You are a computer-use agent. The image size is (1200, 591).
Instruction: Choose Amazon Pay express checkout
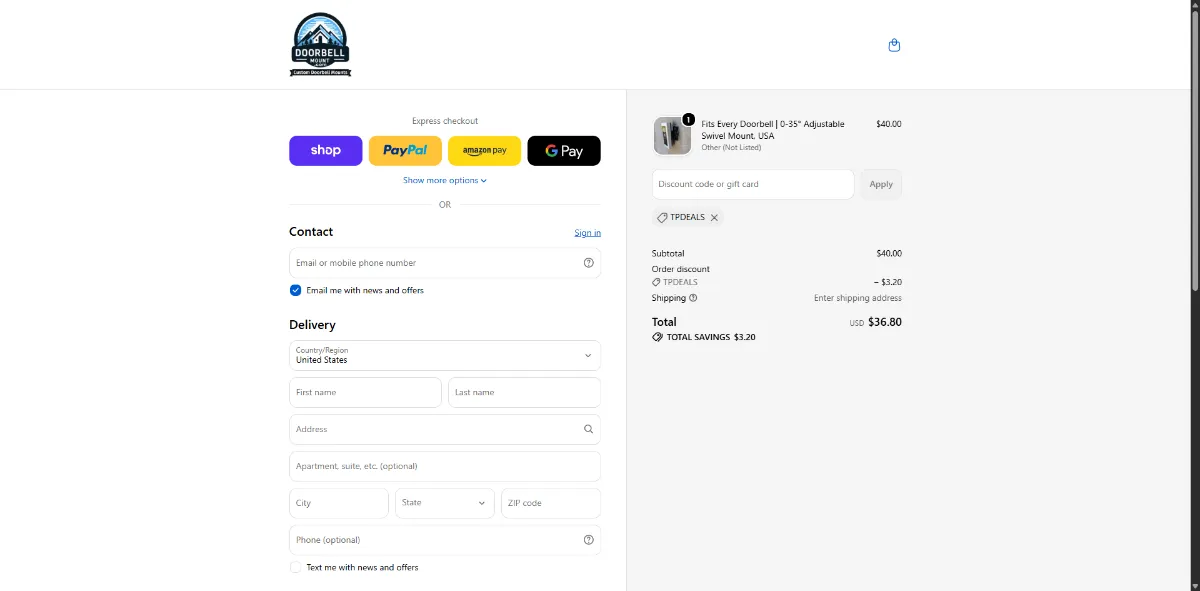coord(484,151)
